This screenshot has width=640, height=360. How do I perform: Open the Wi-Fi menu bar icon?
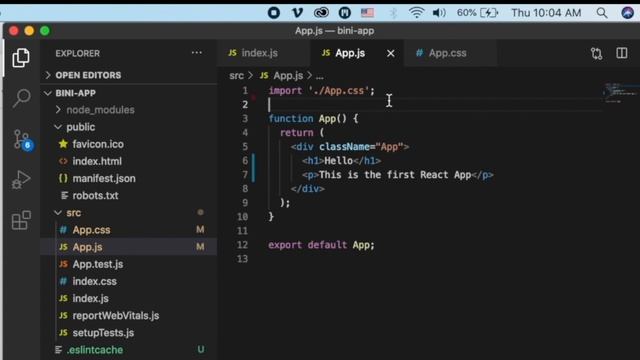pyautogui.click(x=416, y=13)
